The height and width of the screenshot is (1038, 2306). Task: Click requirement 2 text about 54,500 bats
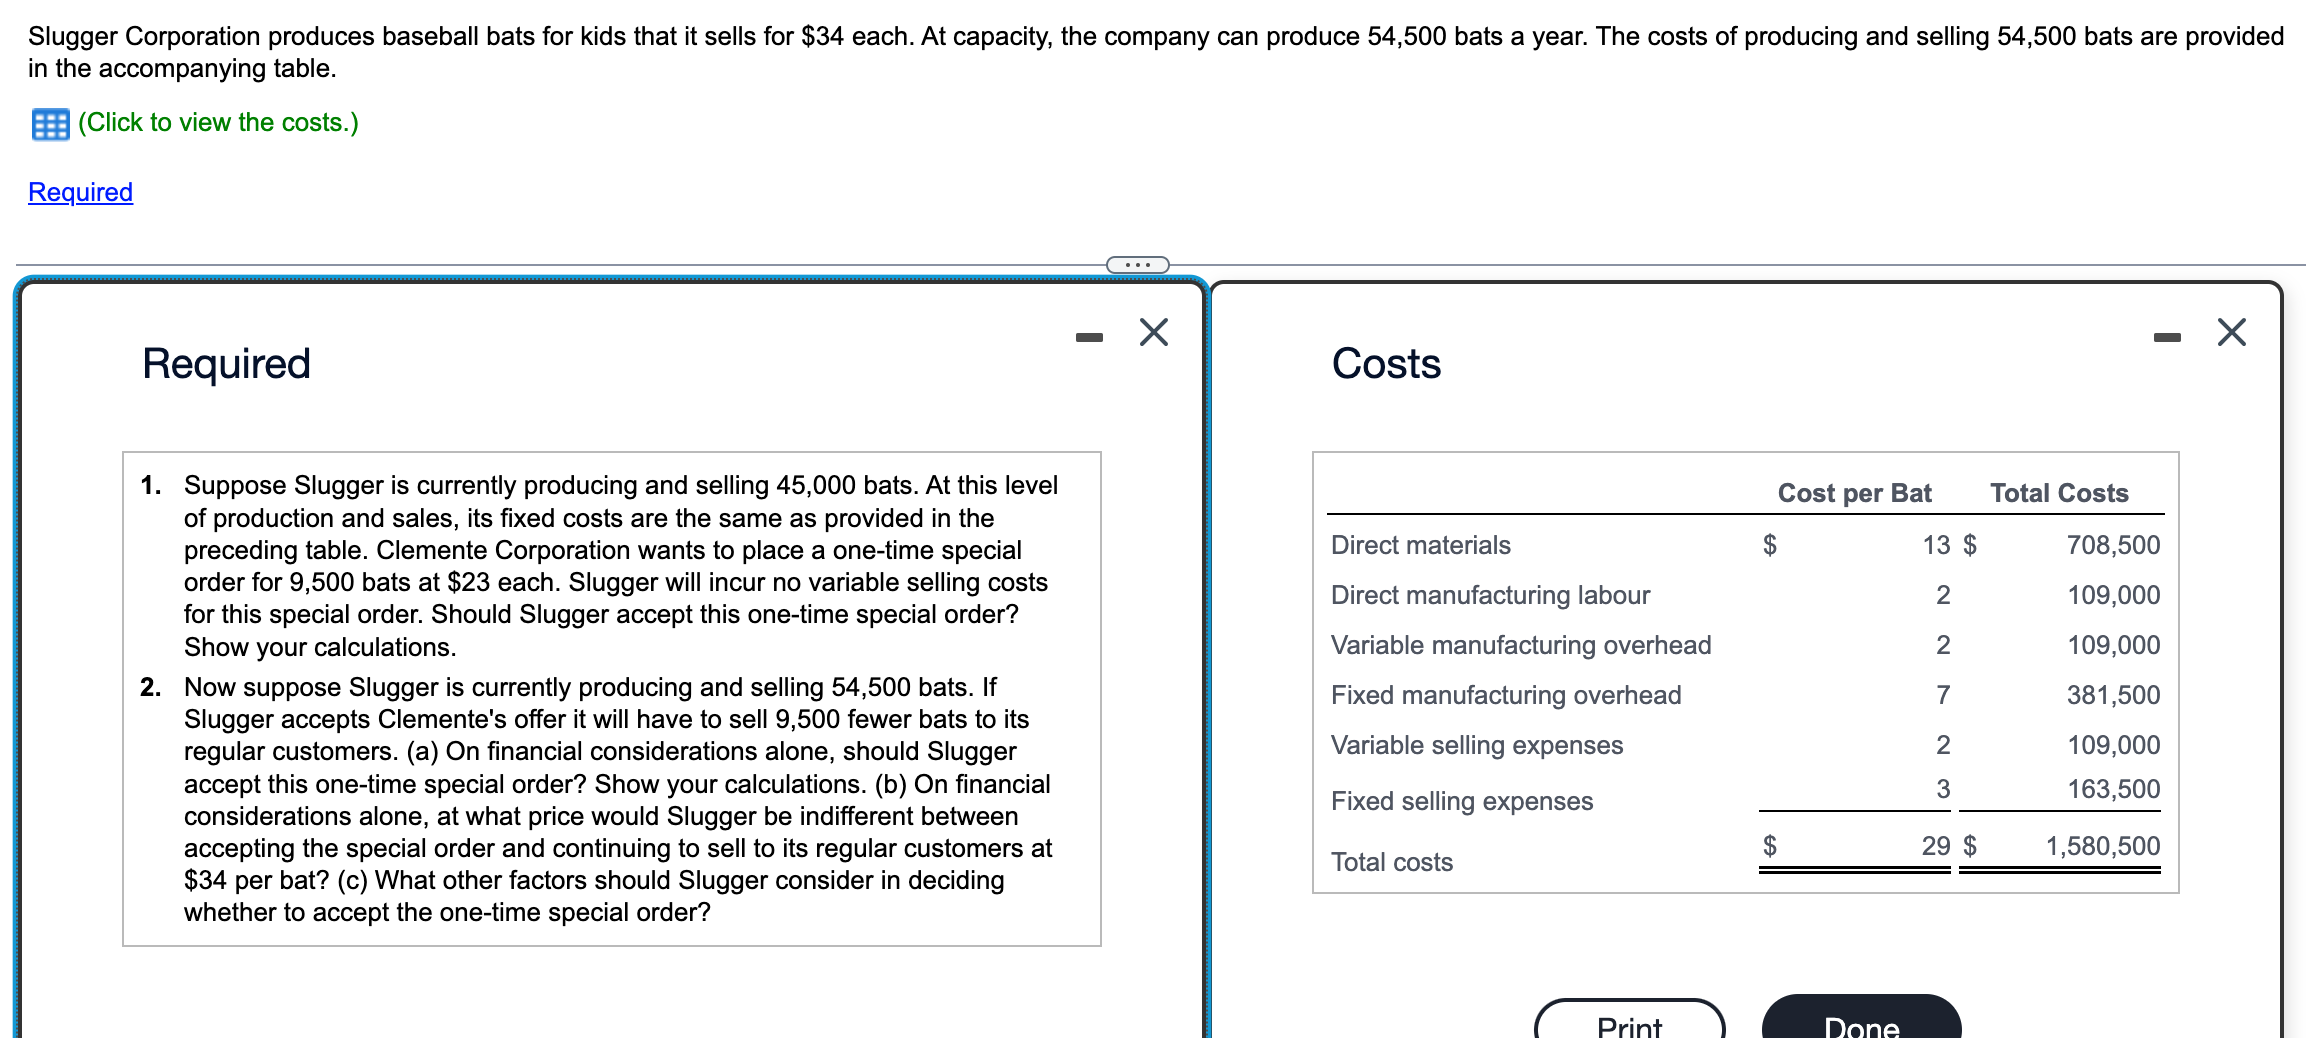pyautogui.click(x=618, y=800)
